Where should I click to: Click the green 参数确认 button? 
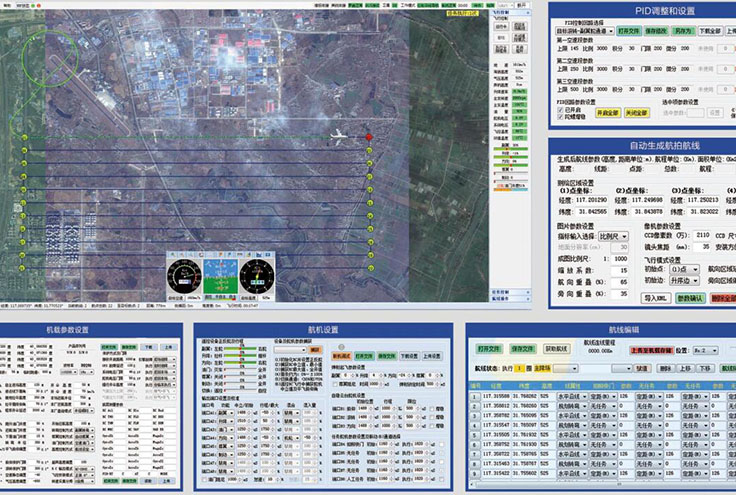coord(690,298)
